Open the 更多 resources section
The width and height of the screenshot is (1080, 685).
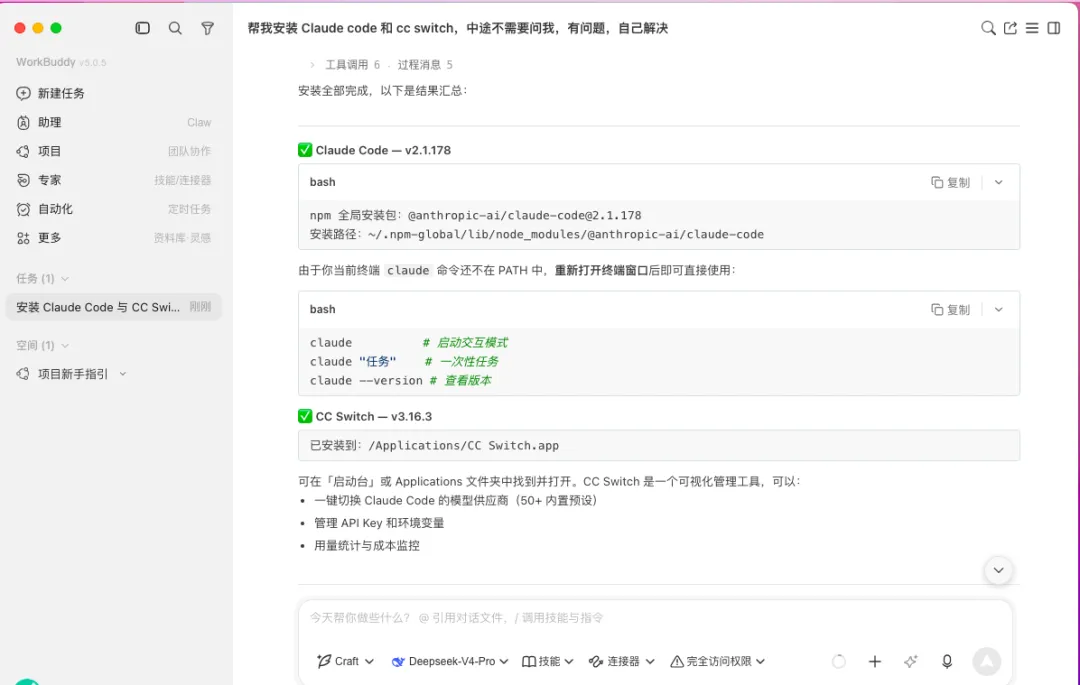pyautogui.click(x=114, y=238)
